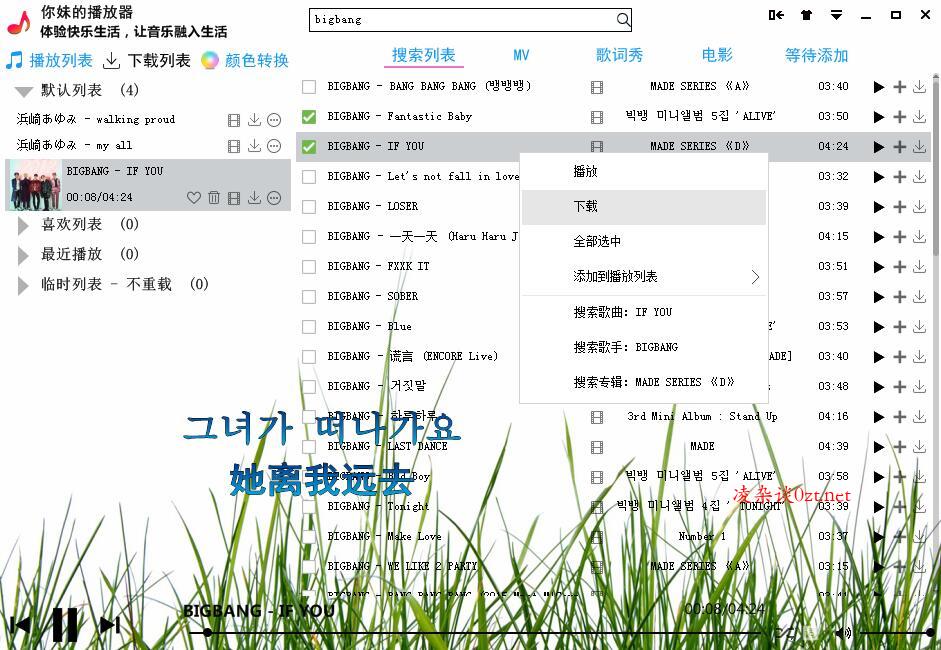941x650 pixels.
Task: Check the Blue checkbox
Action: [x=309, y=327]
